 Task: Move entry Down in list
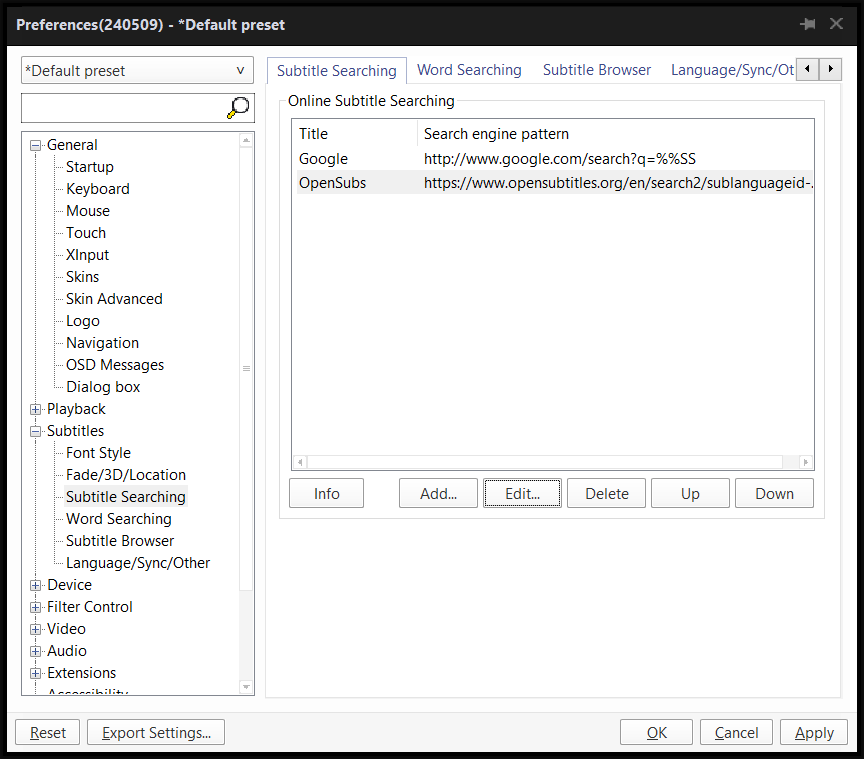[774, 493]
